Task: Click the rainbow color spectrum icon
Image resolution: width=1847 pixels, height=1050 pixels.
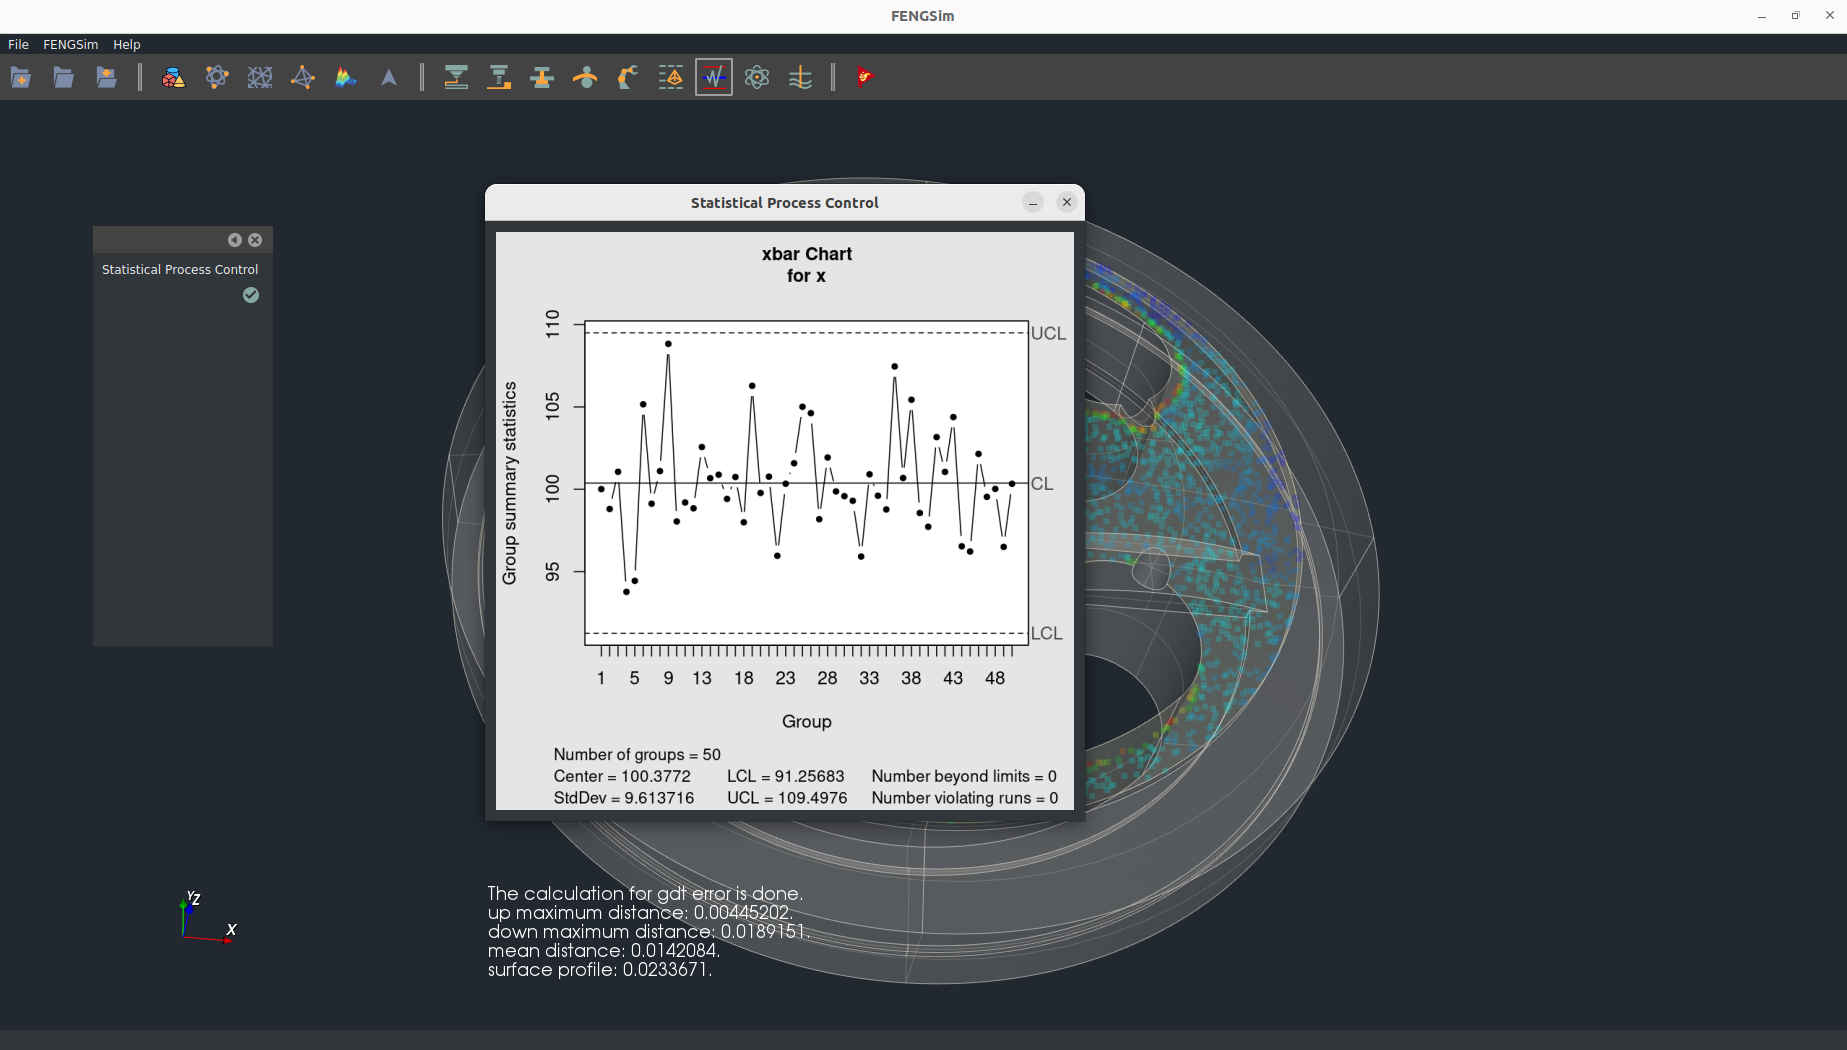Action: click(x=346, y=78)
